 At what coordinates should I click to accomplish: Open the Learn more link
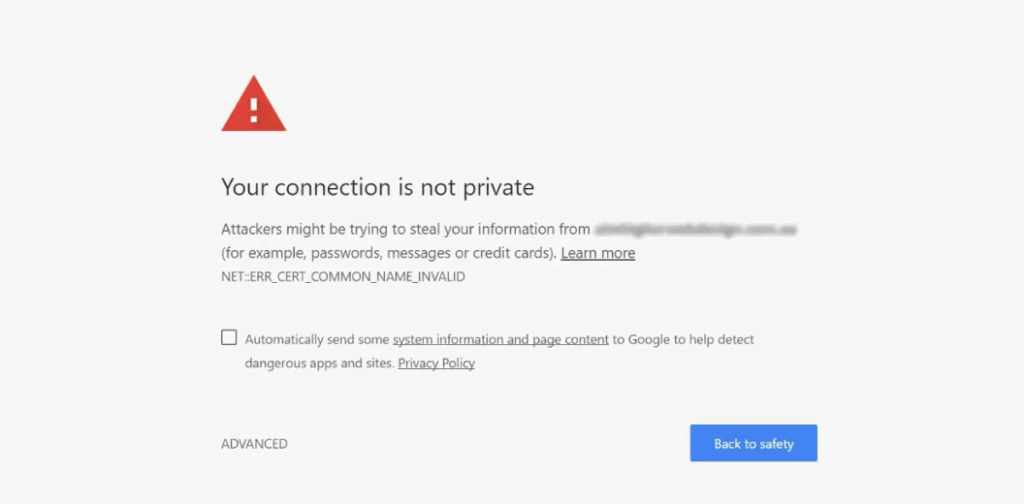597,253
